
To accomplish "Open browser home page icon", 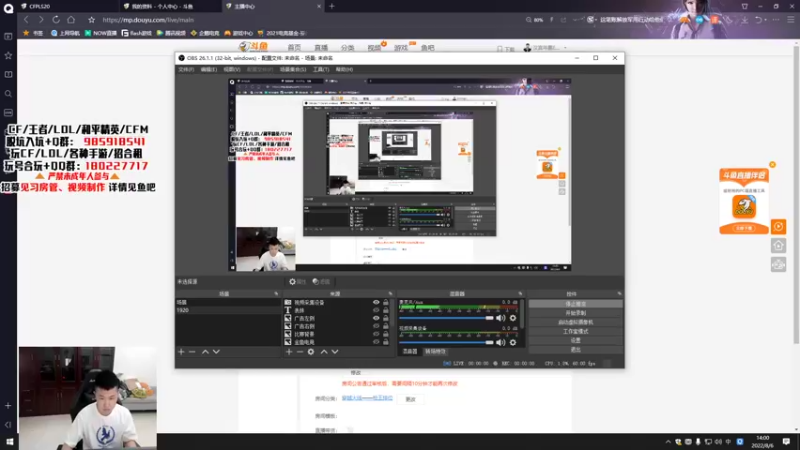I will [x=71, y=20].
